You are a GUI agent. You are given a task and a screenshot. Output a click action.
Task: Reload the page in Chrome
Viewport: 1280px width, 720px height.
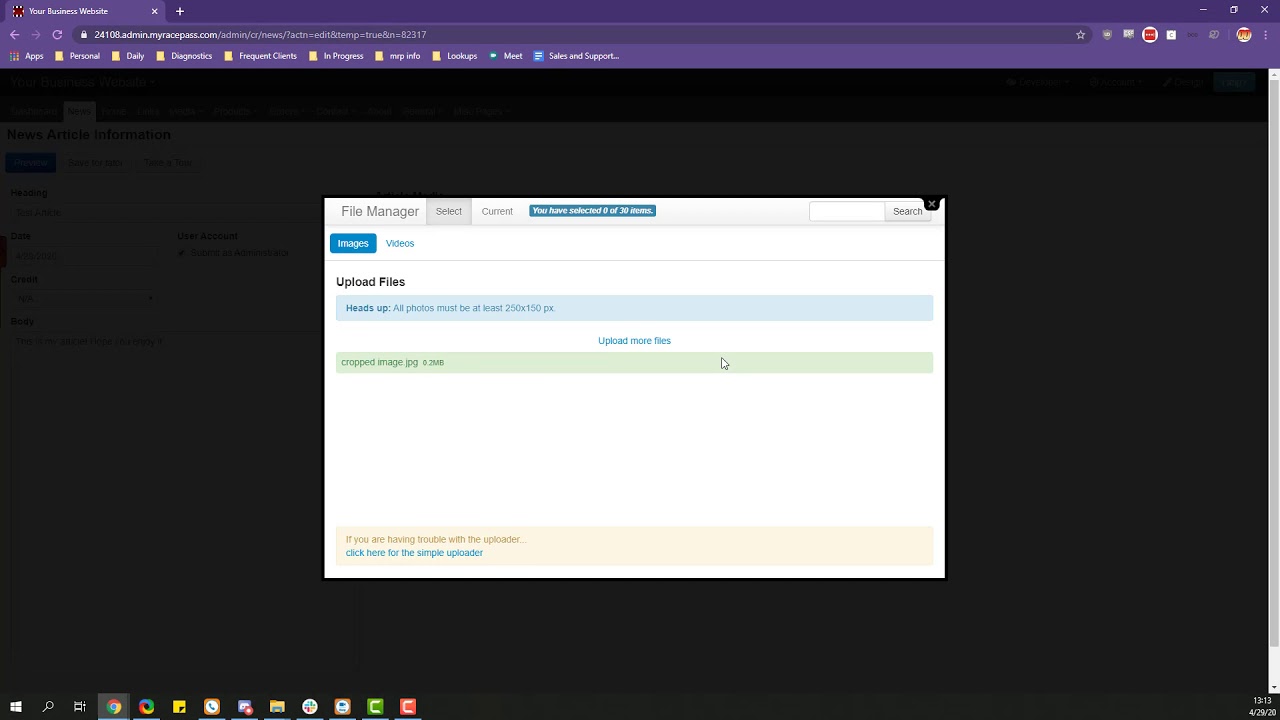point(57,34)
